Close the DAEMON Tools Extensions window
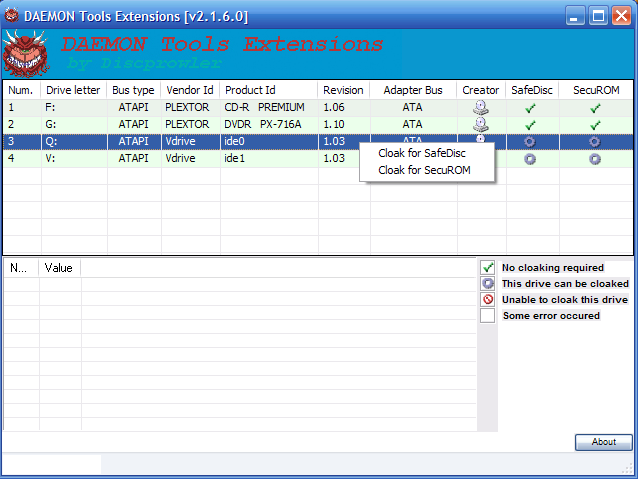Viewport: 638px width, 479px height. click(x=621, y=16)
